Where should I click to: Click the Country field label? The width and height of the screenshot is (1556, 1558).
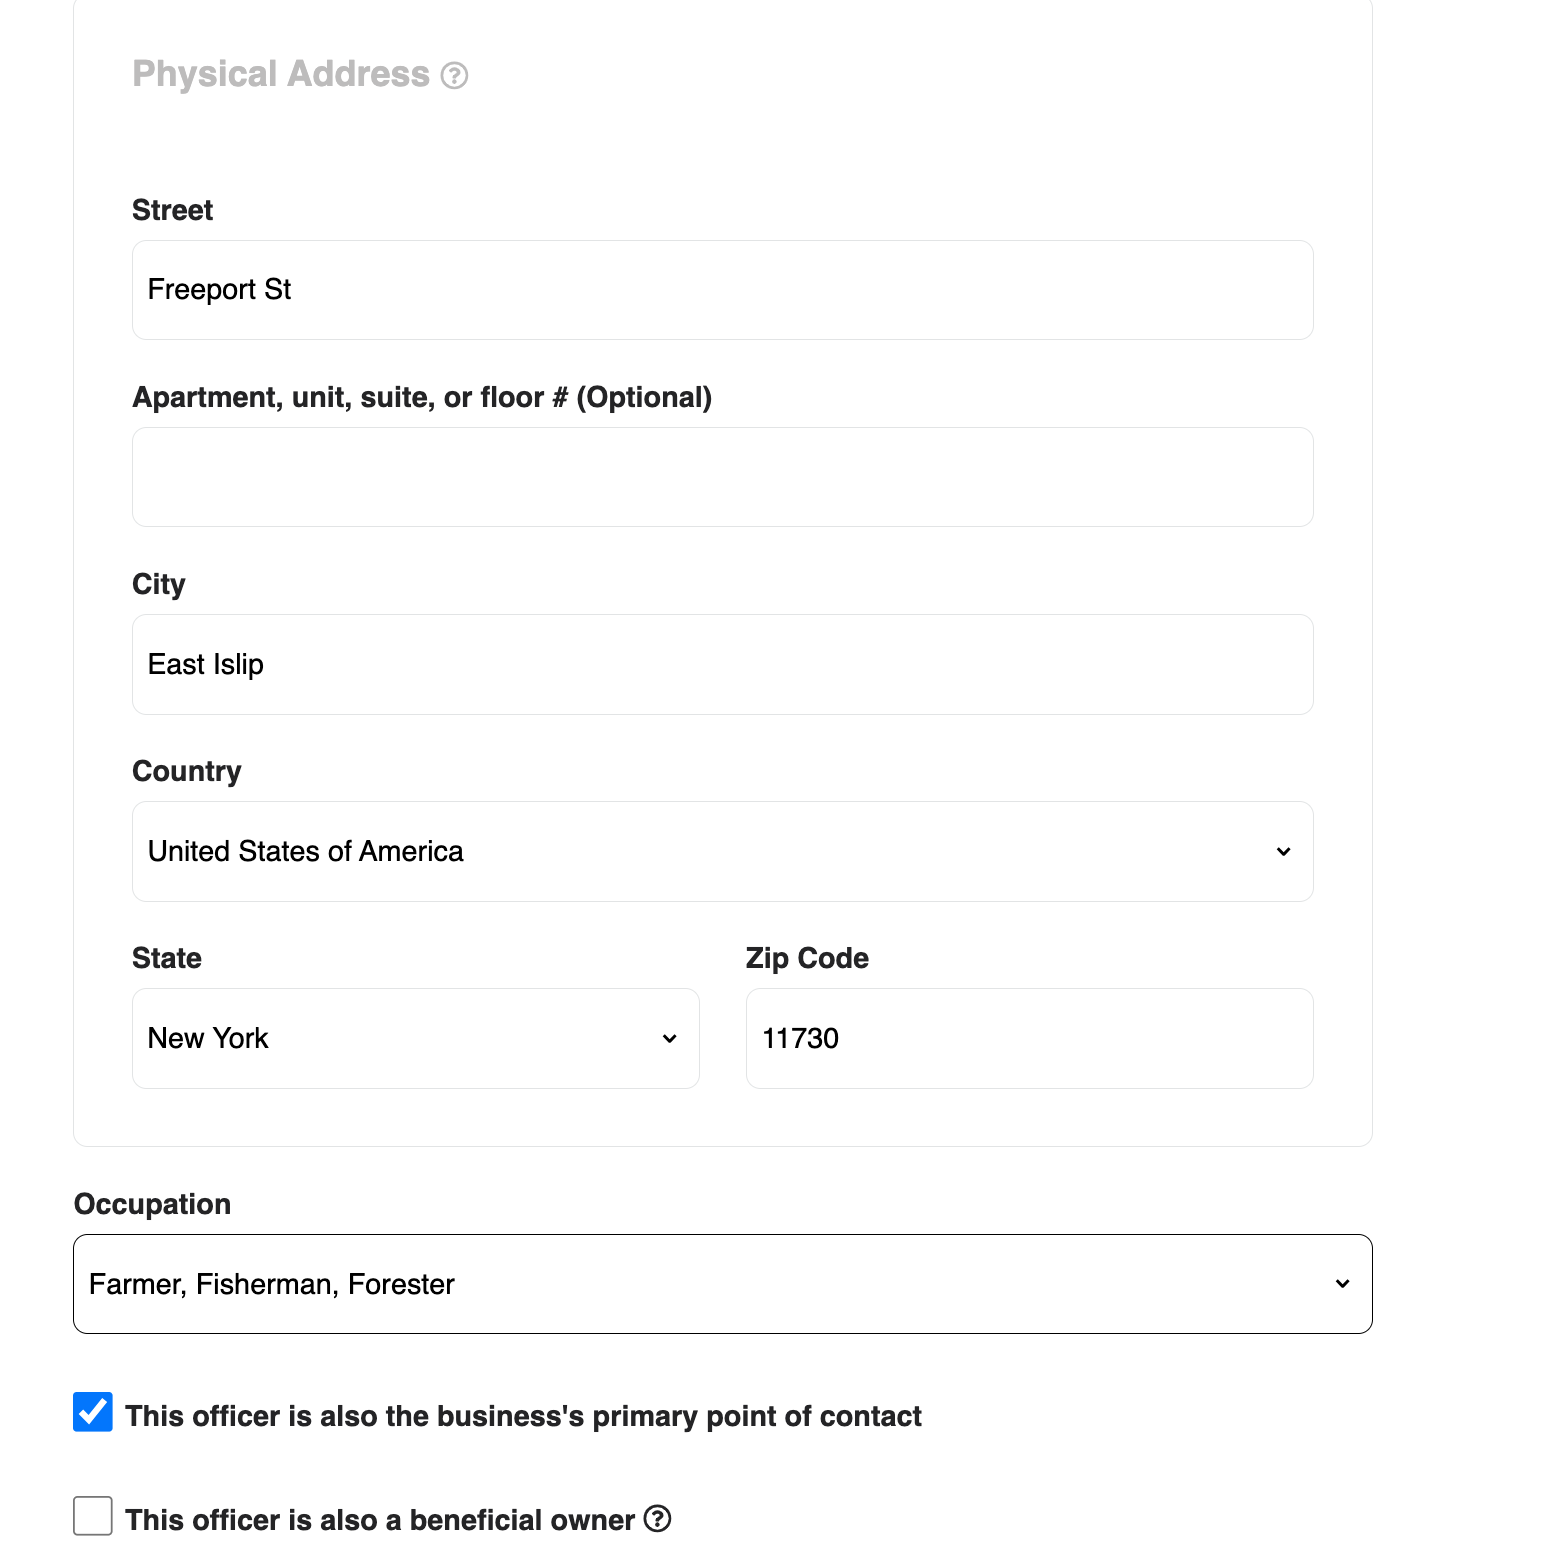[x=187, y=771]
